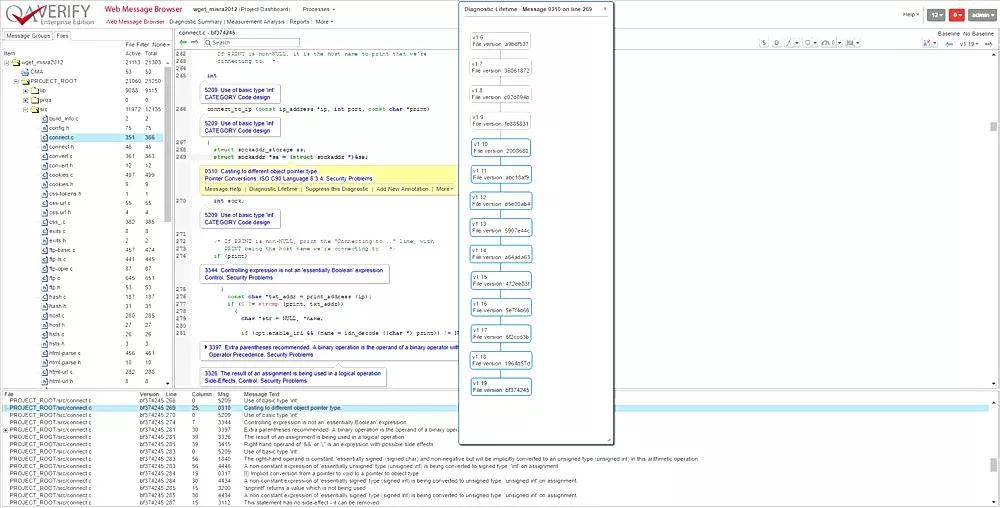Click the 5209 Use of basic type message at line 270
This screenshot has width=1000, height=508.
[240, 219]
